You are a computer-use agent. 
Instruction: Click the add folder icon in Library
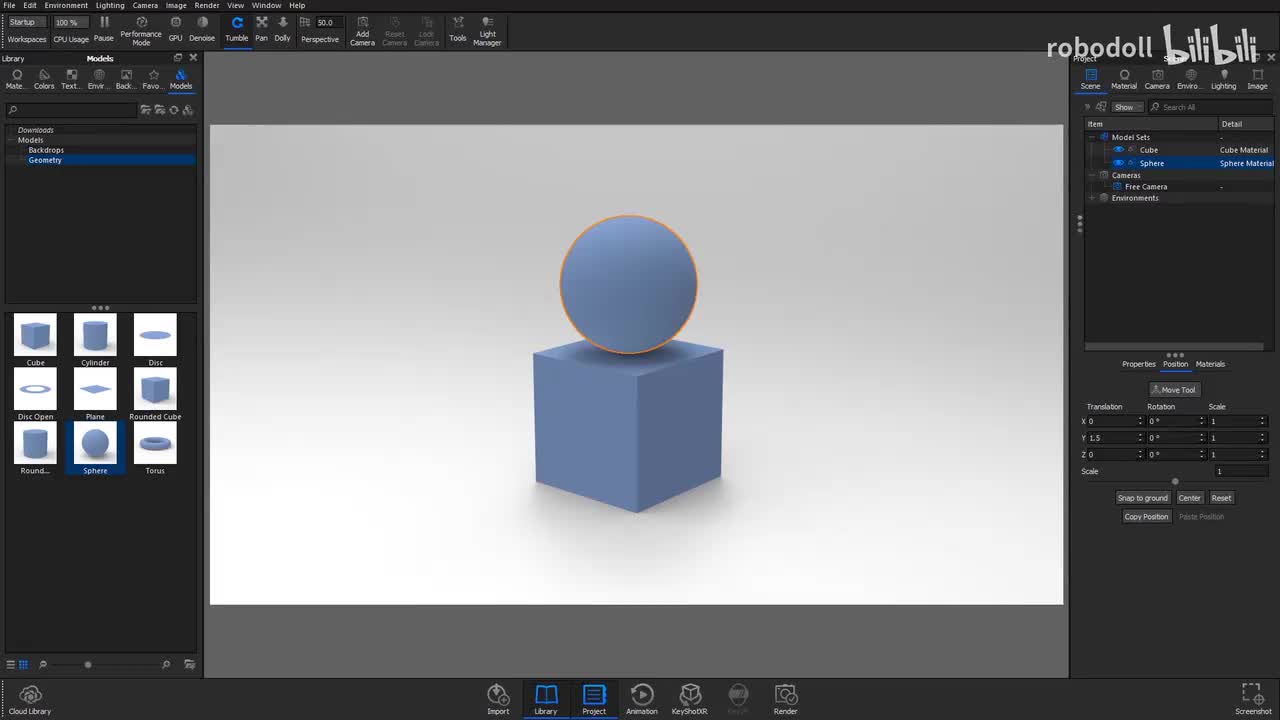[145, 110]
